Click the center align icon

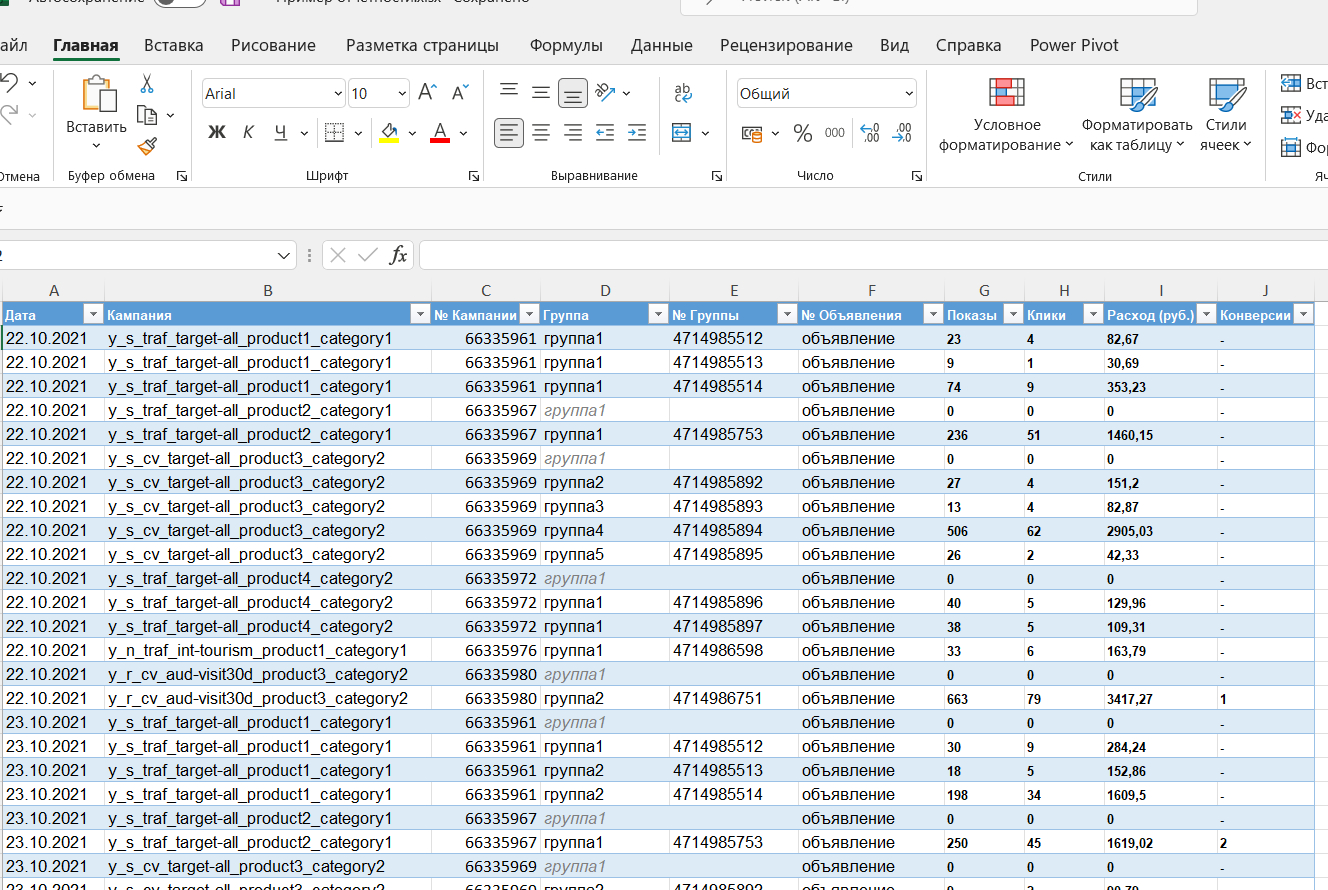[x=541, y=132]
